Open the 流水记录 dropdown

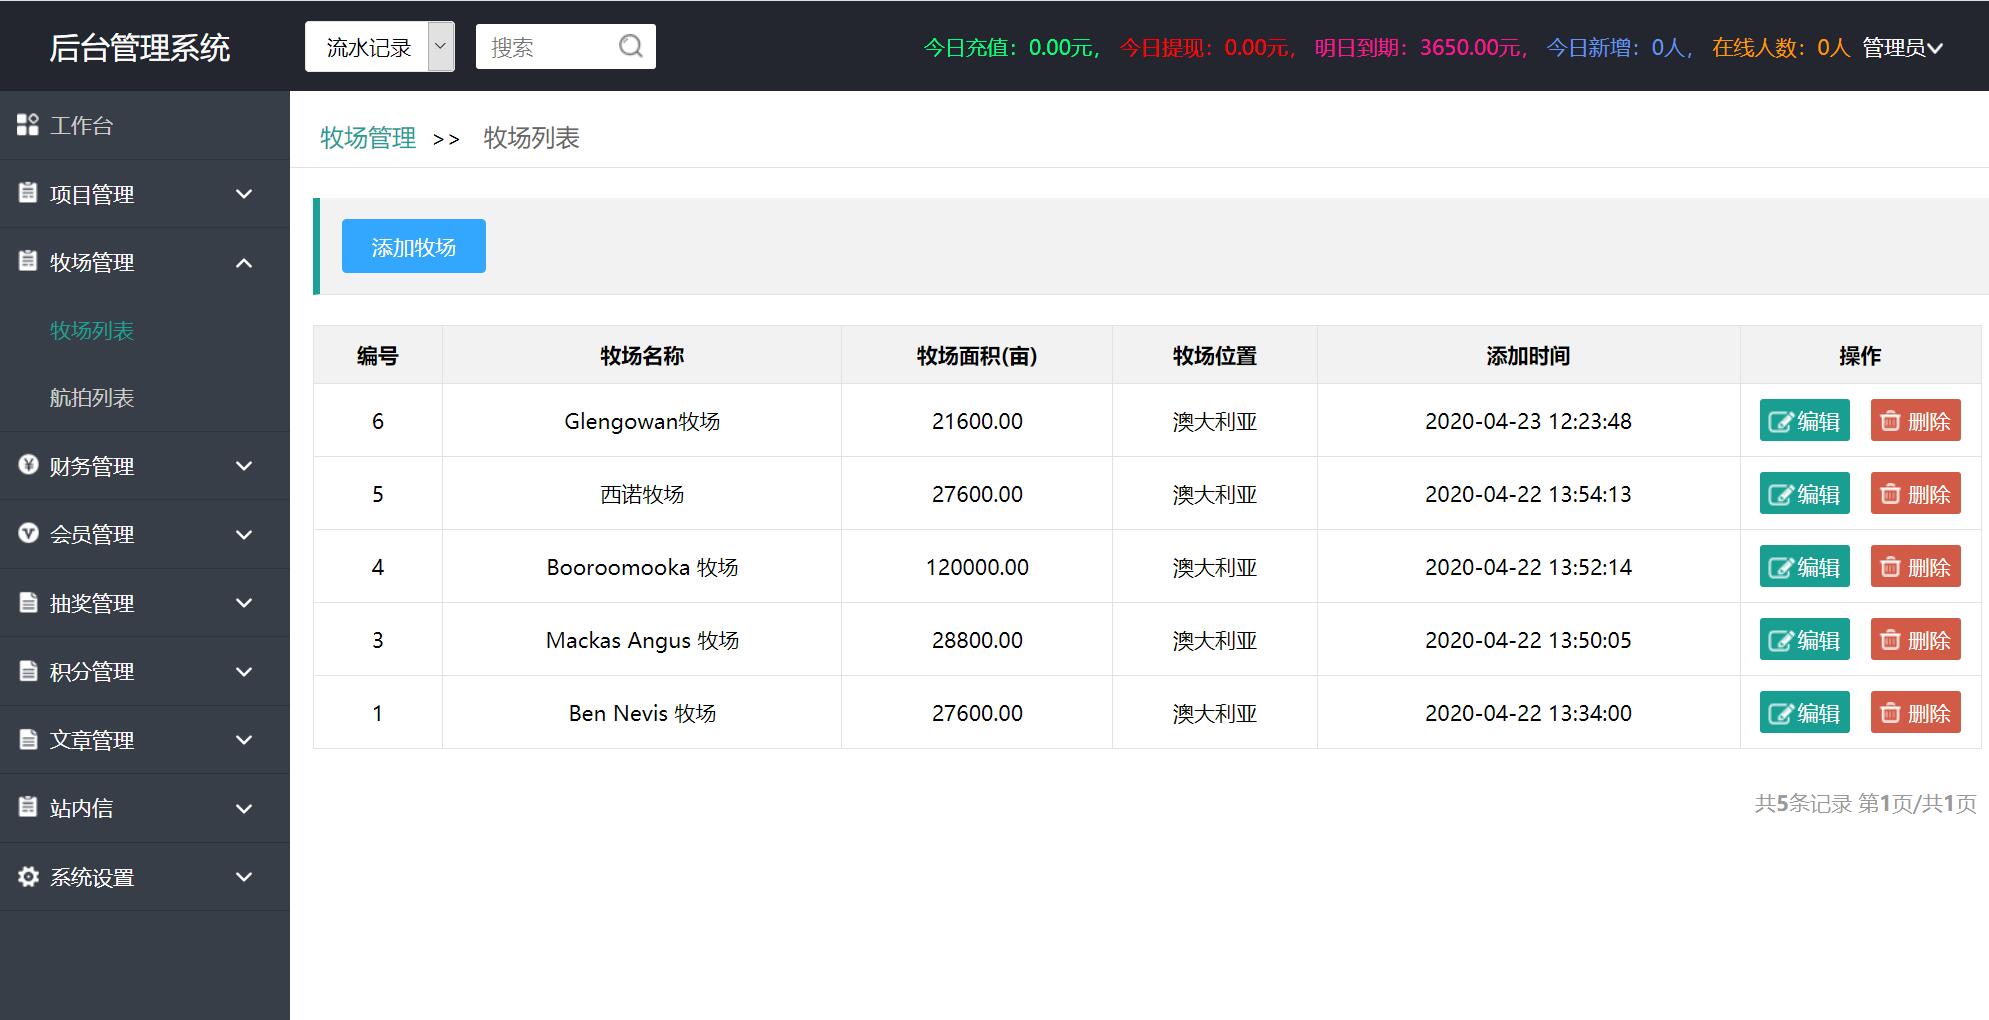(380, 46)
